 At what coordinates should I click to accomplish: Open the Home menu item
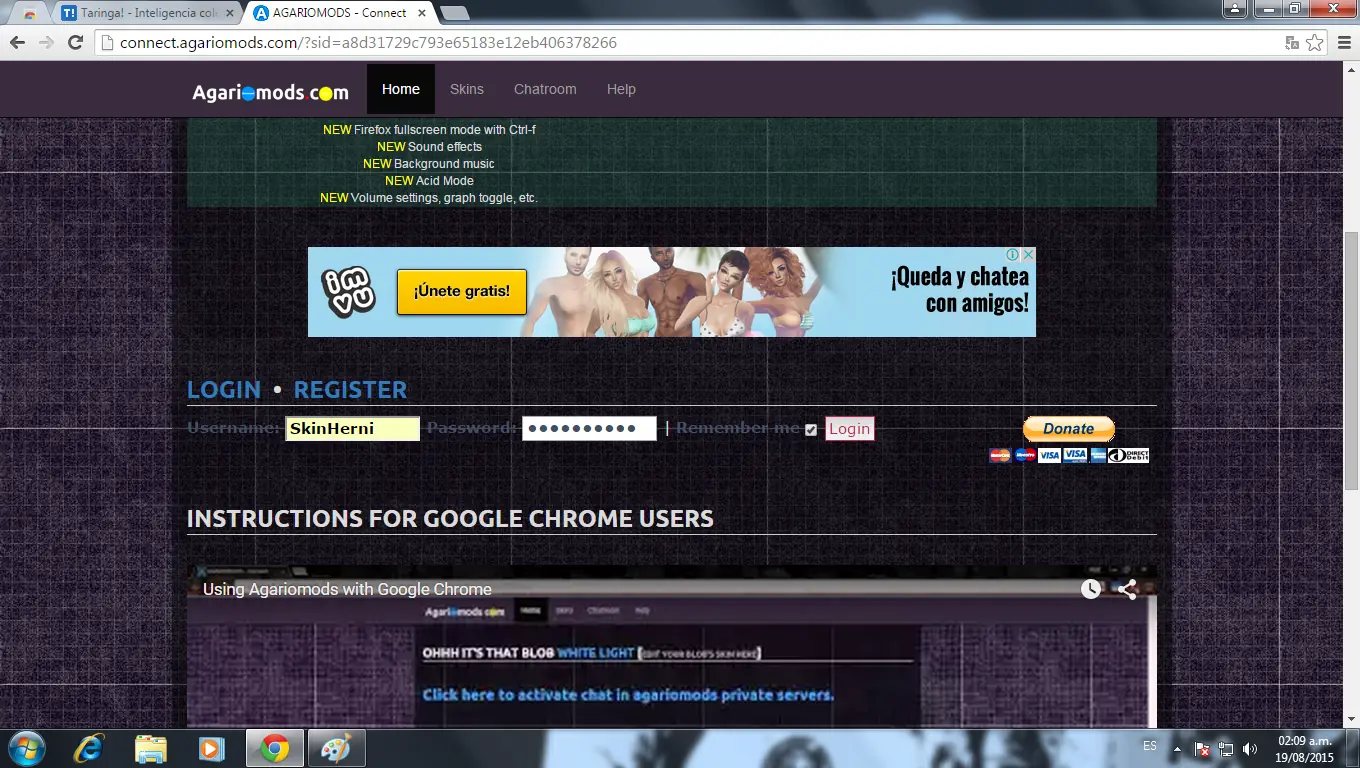pos(401,89)
